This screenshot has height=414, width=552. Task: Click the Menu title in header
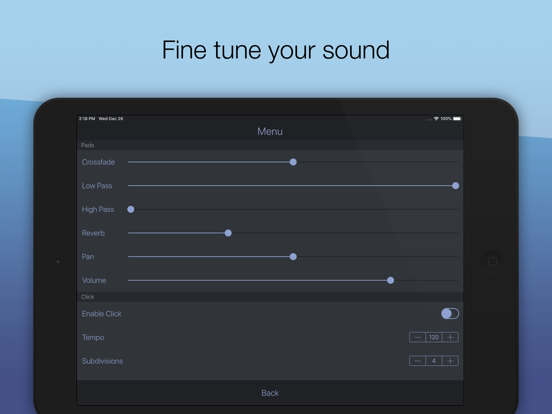click(x=270, y=131)
